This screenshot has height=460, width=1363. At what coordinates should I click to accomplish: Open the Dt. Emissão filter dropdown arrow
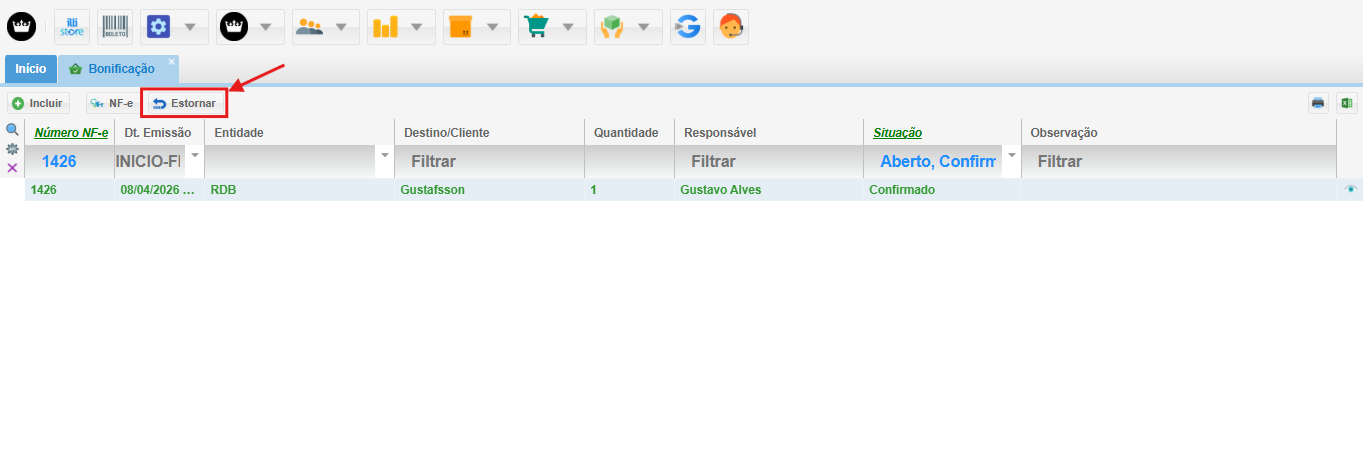tap(195, 156)
